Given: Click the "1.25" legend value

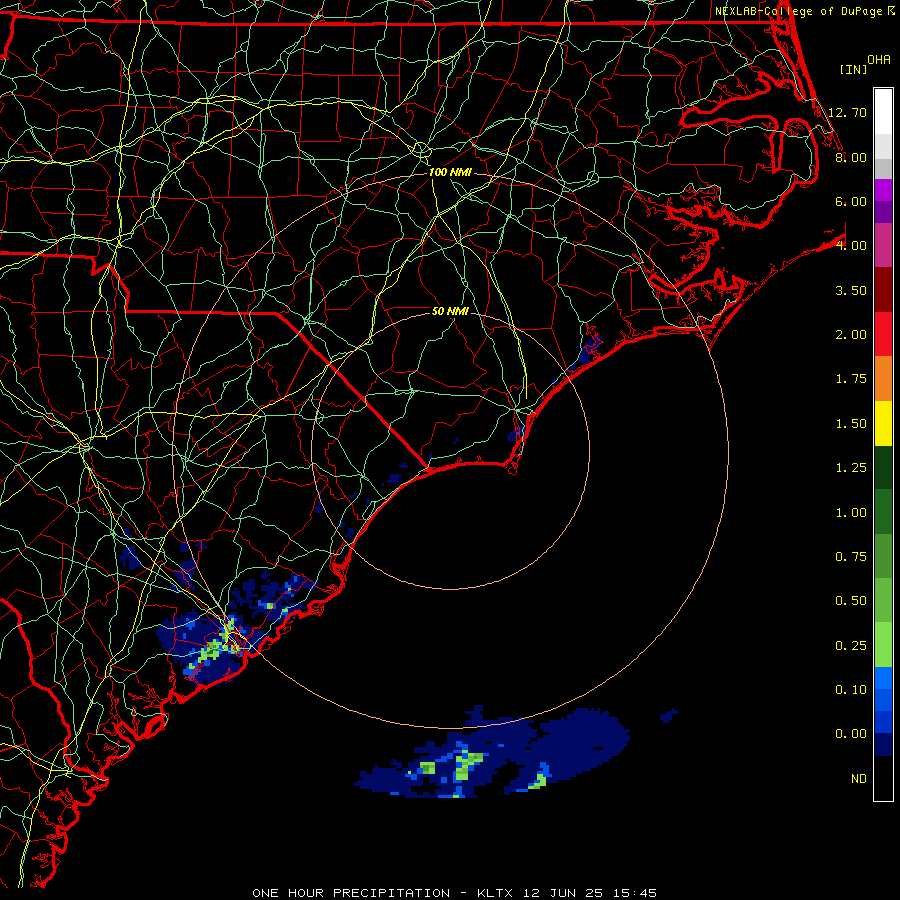Looking at the screenshot, I should [850, 468].
